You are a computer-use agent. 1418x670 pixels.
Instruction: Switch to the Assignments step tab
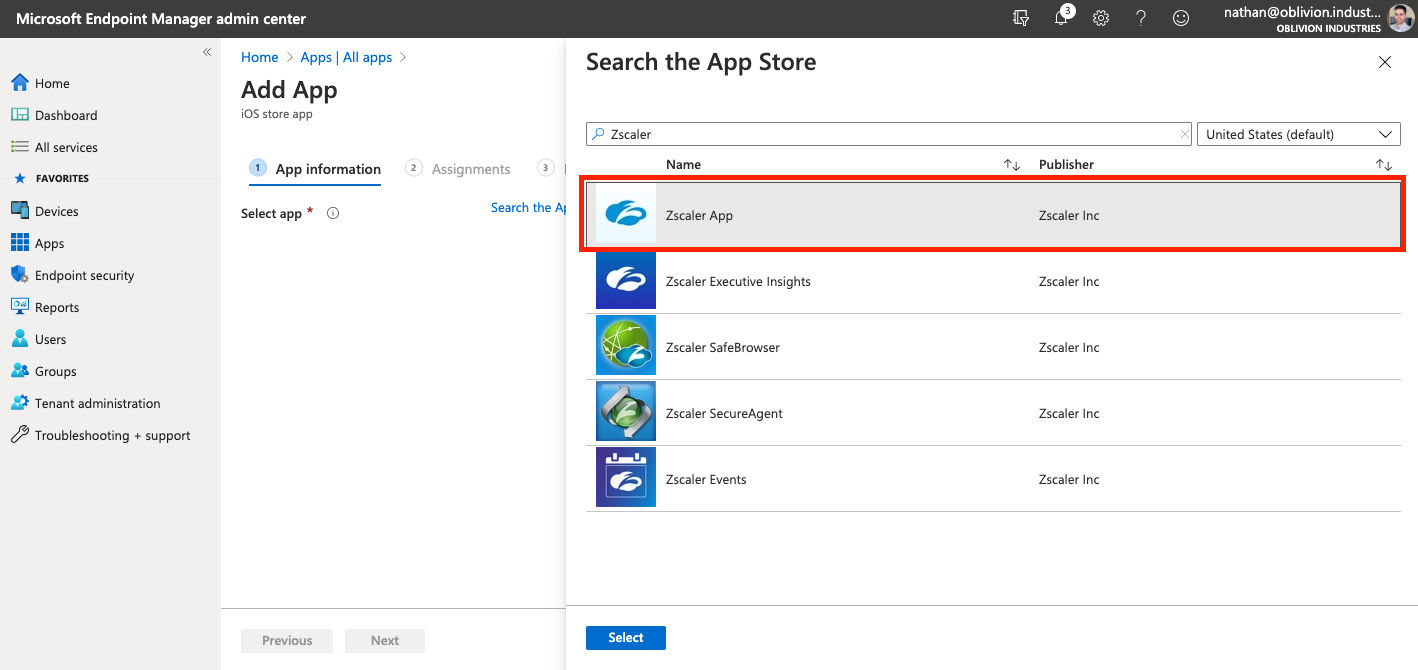click(x=470, y=169)
